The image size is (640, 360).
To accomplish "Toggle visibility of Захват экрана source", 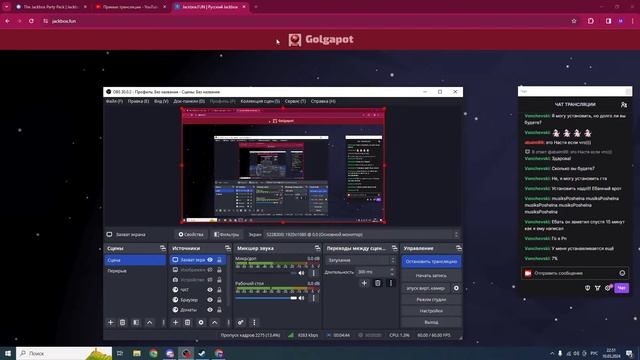I will pos(210,260).
